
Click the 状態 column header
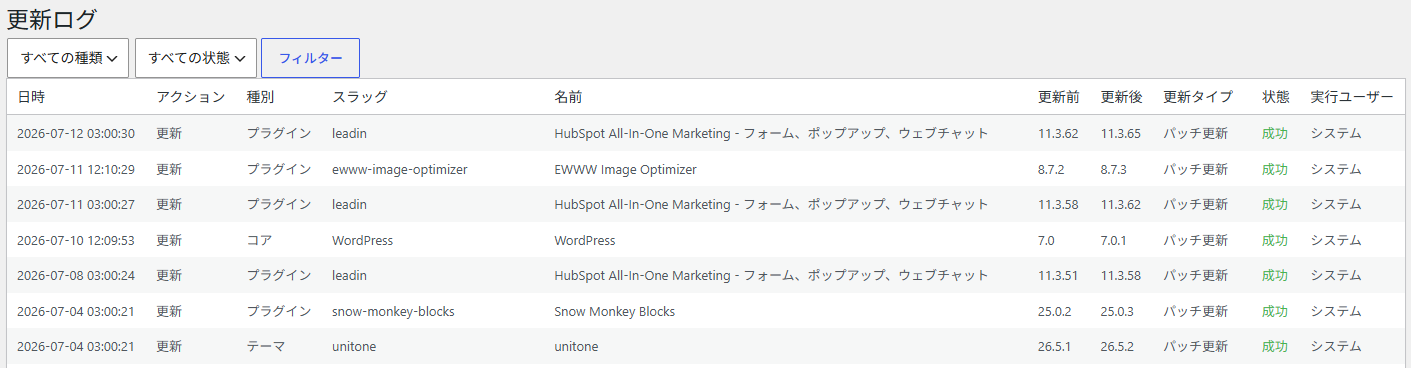[x=1275, y=97]
